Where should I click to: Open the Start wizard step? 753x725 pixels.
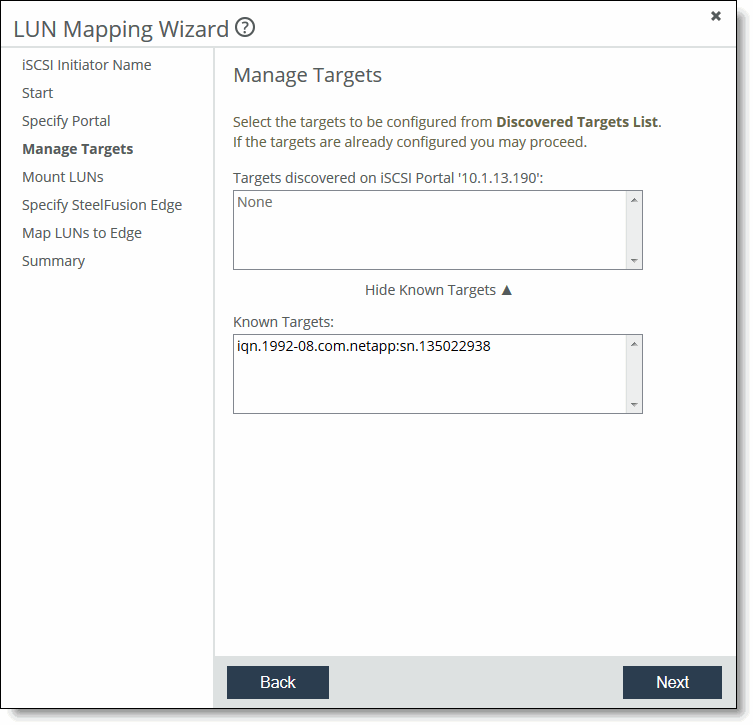click(x=38, y=93)
